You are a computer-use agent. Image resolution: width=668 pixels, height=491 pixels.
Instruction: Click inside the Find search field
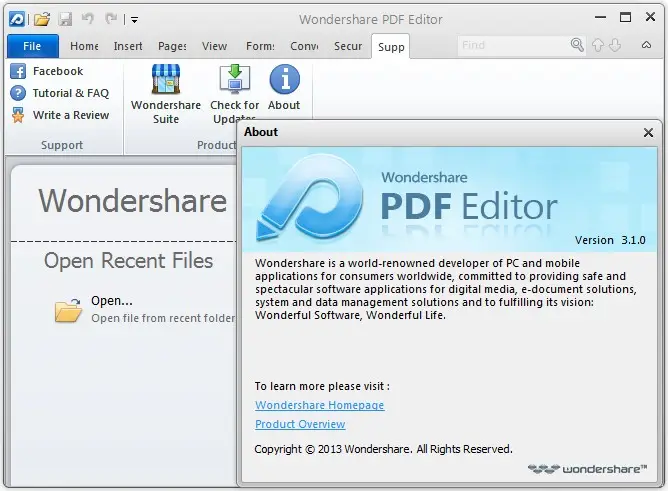[x=513, y=45]
